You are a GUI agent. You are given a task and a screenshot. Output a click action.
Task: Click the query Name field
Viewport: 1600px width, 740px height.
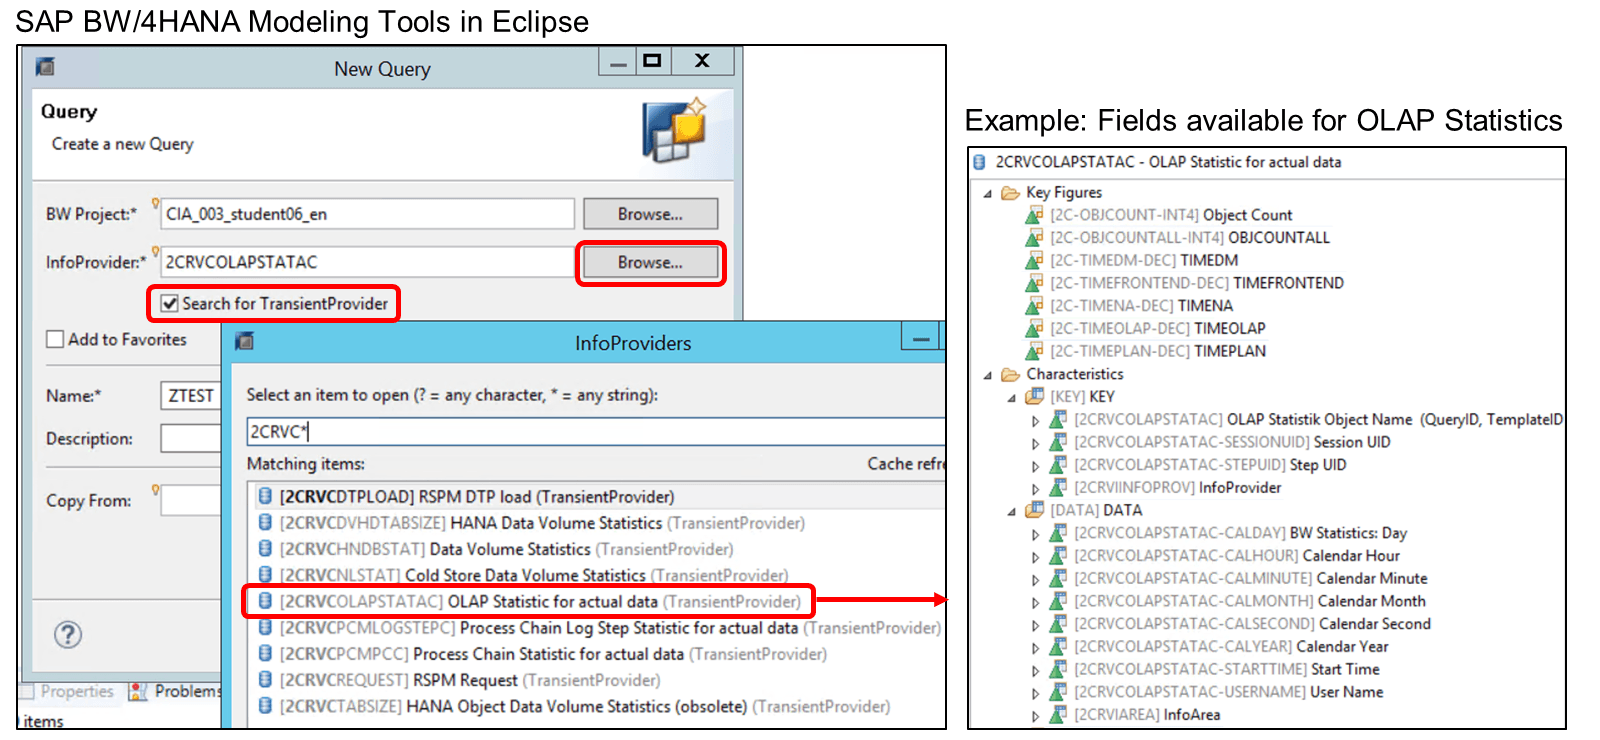[x=191, y=396]
